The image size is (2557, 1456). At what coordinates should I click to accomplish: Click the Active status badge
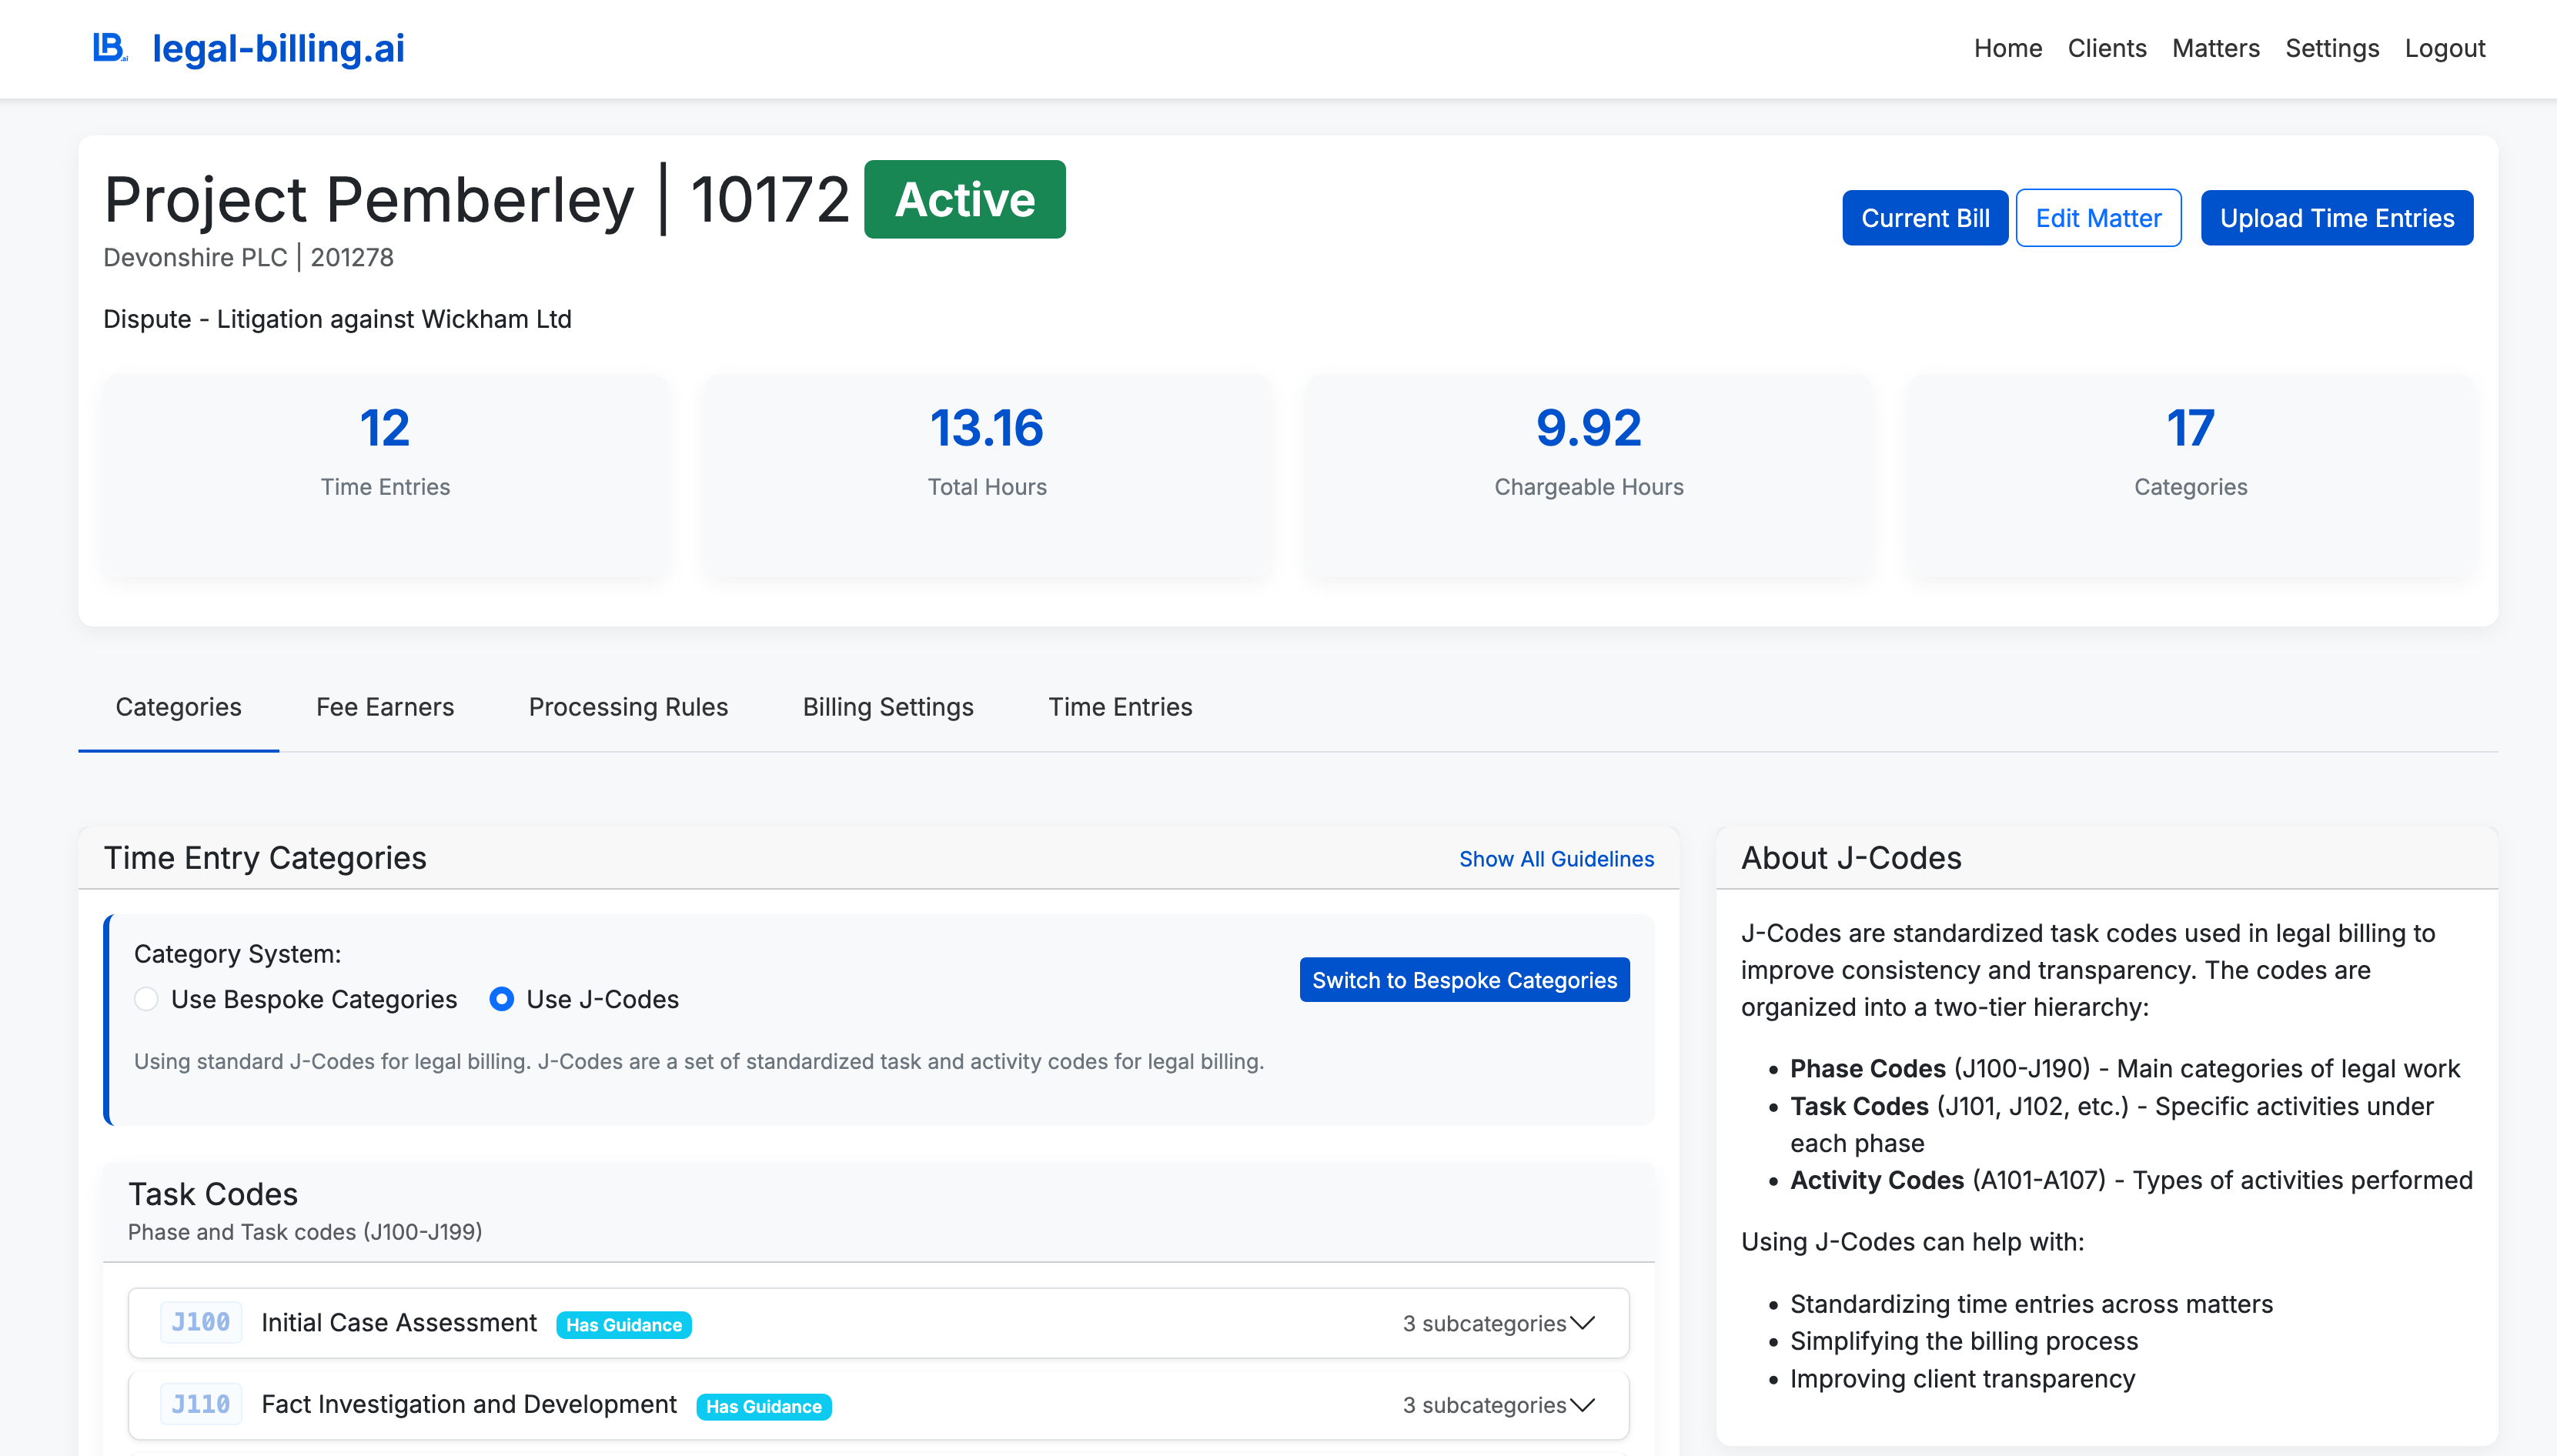[963, 199]
